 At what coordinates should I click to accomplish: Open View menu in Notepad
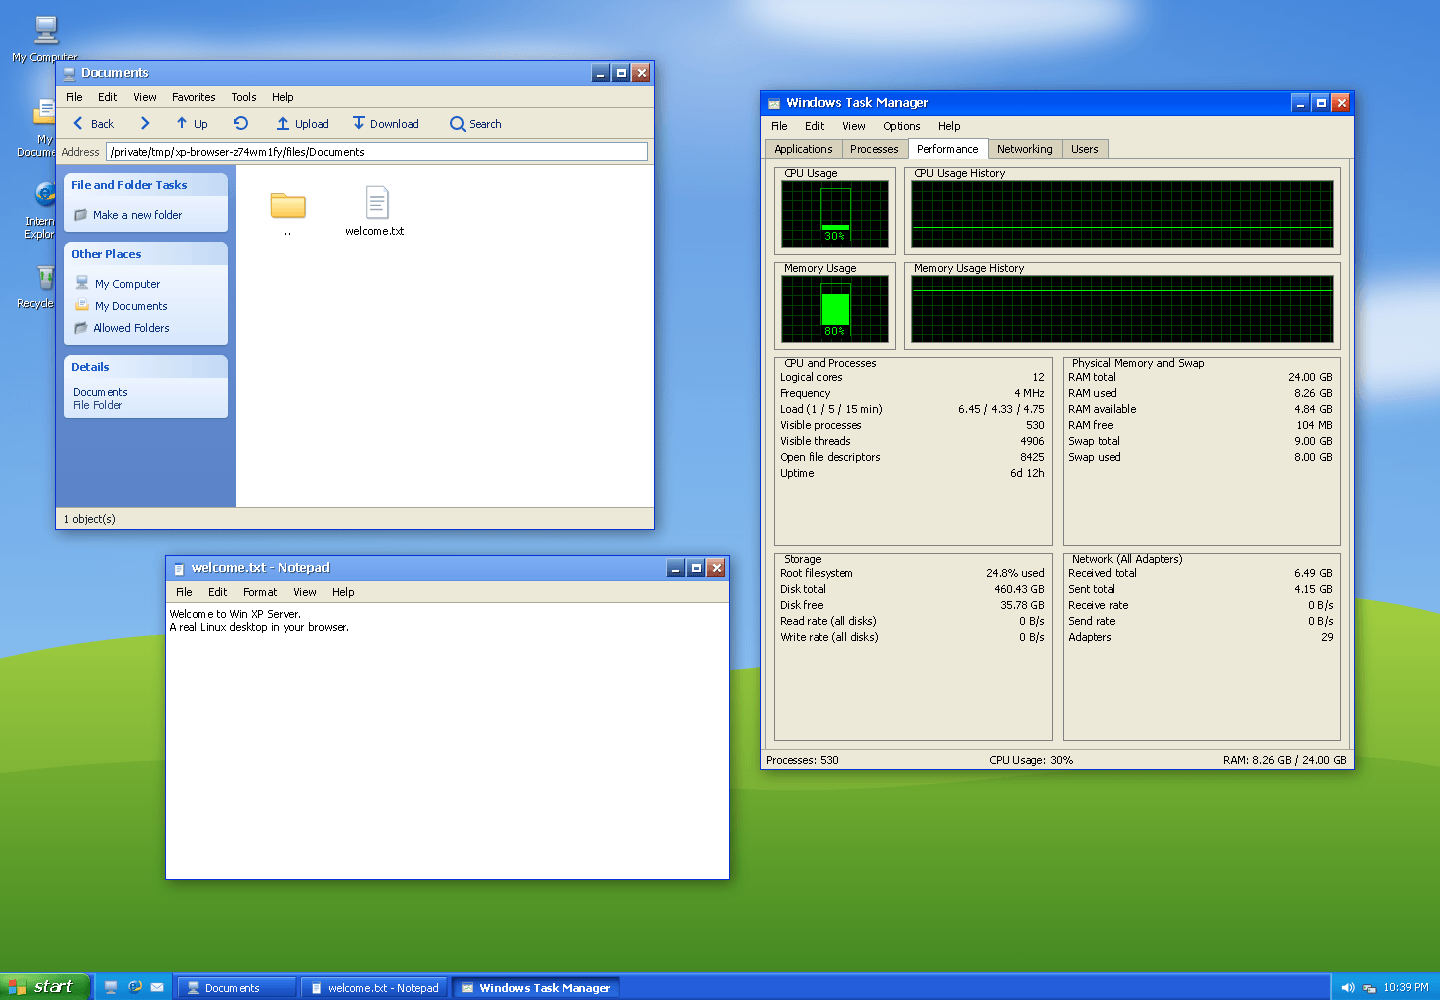(x=305, y=592)
